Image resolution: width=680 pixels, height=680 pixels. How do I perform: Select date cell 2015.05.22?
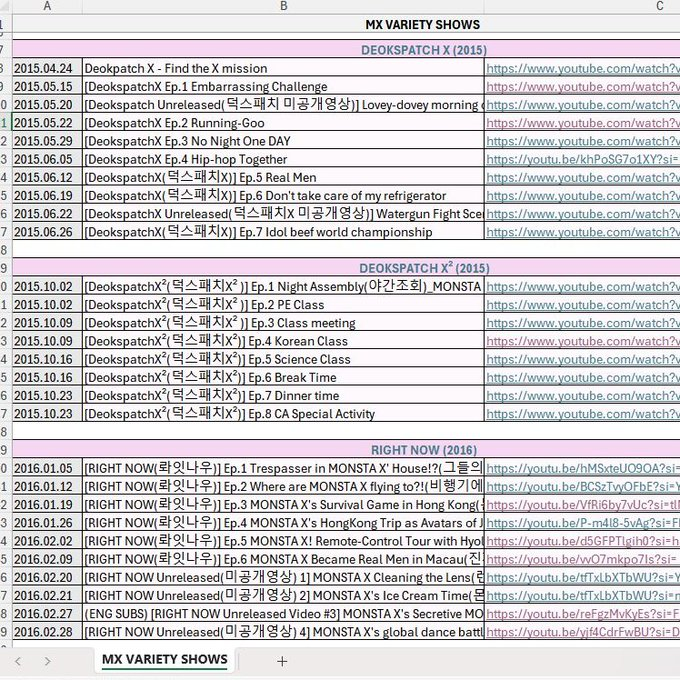(x=47, y=123)
